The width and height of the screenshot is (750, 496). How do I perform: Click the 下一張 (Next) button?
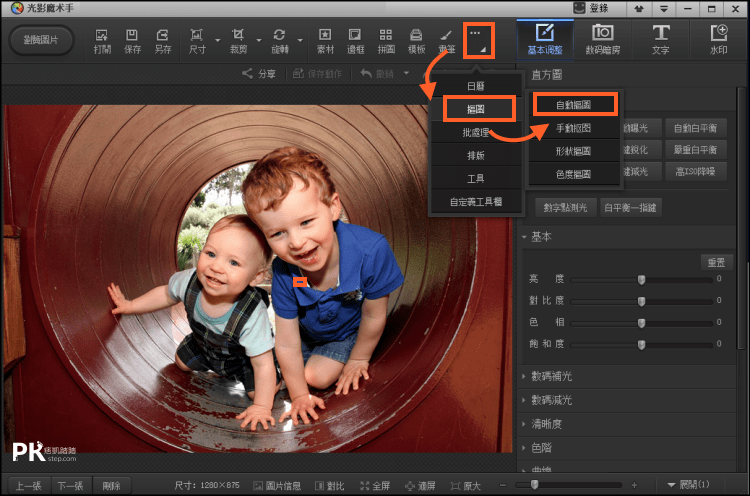71,486
